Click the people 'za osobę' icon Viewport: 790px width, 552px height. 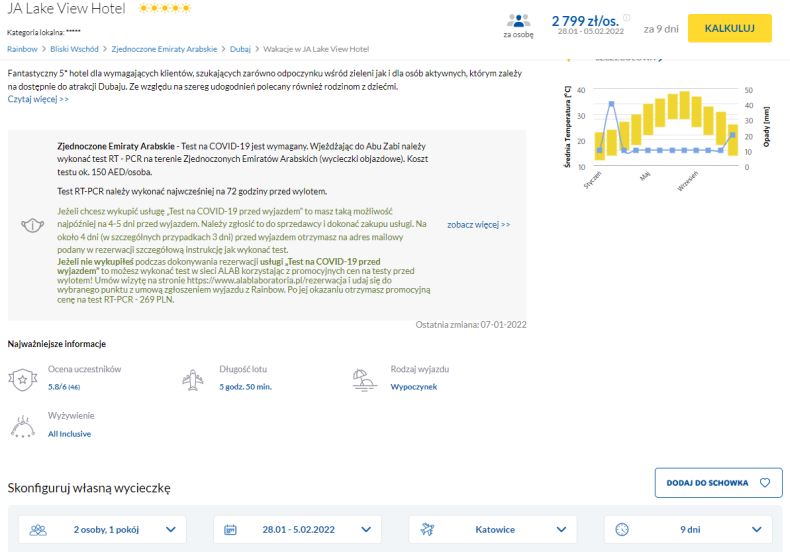(x=518, y=21)
